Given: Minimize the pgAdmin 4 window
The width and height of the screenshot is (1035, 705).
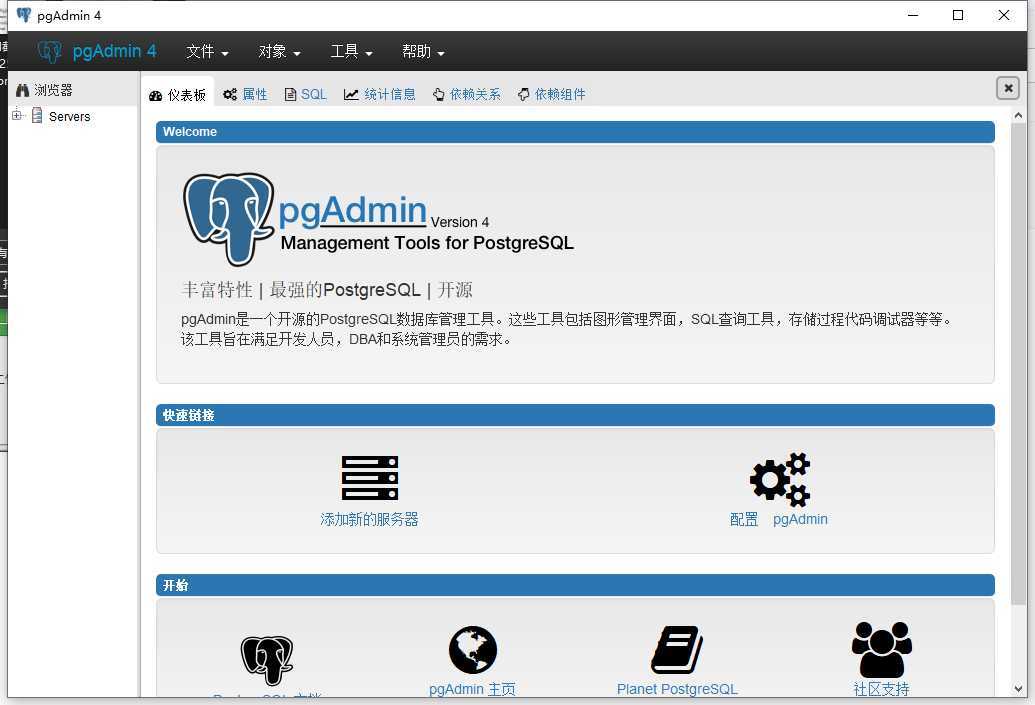Looking at the screenshot, I should (913, 15).
